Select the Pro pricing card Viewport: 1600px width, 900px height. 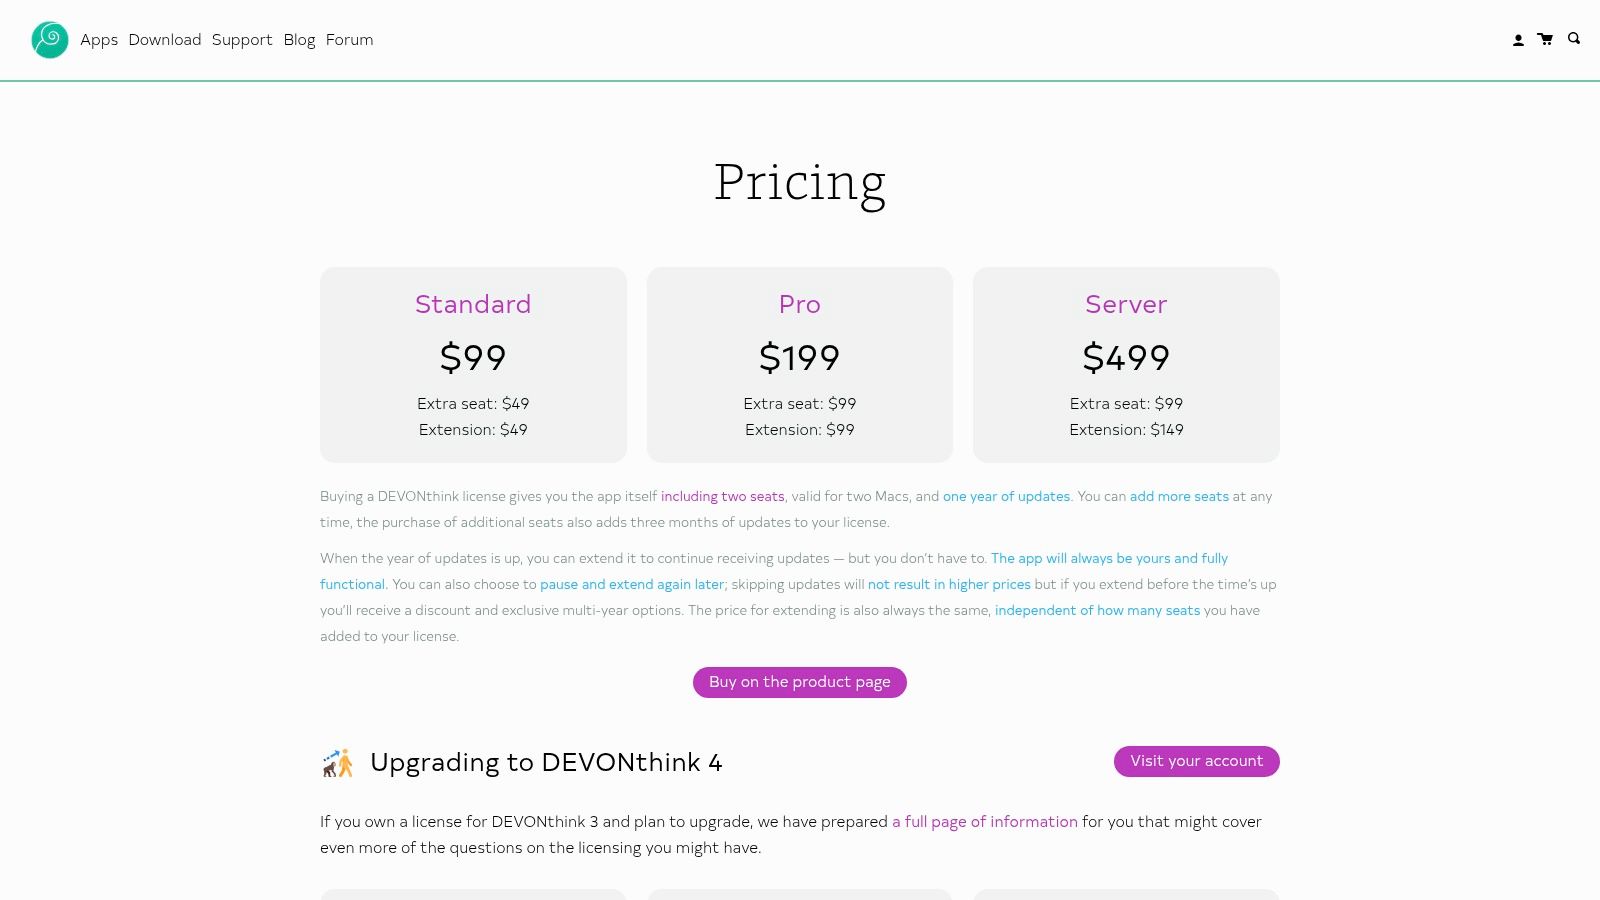coord(800,364)
